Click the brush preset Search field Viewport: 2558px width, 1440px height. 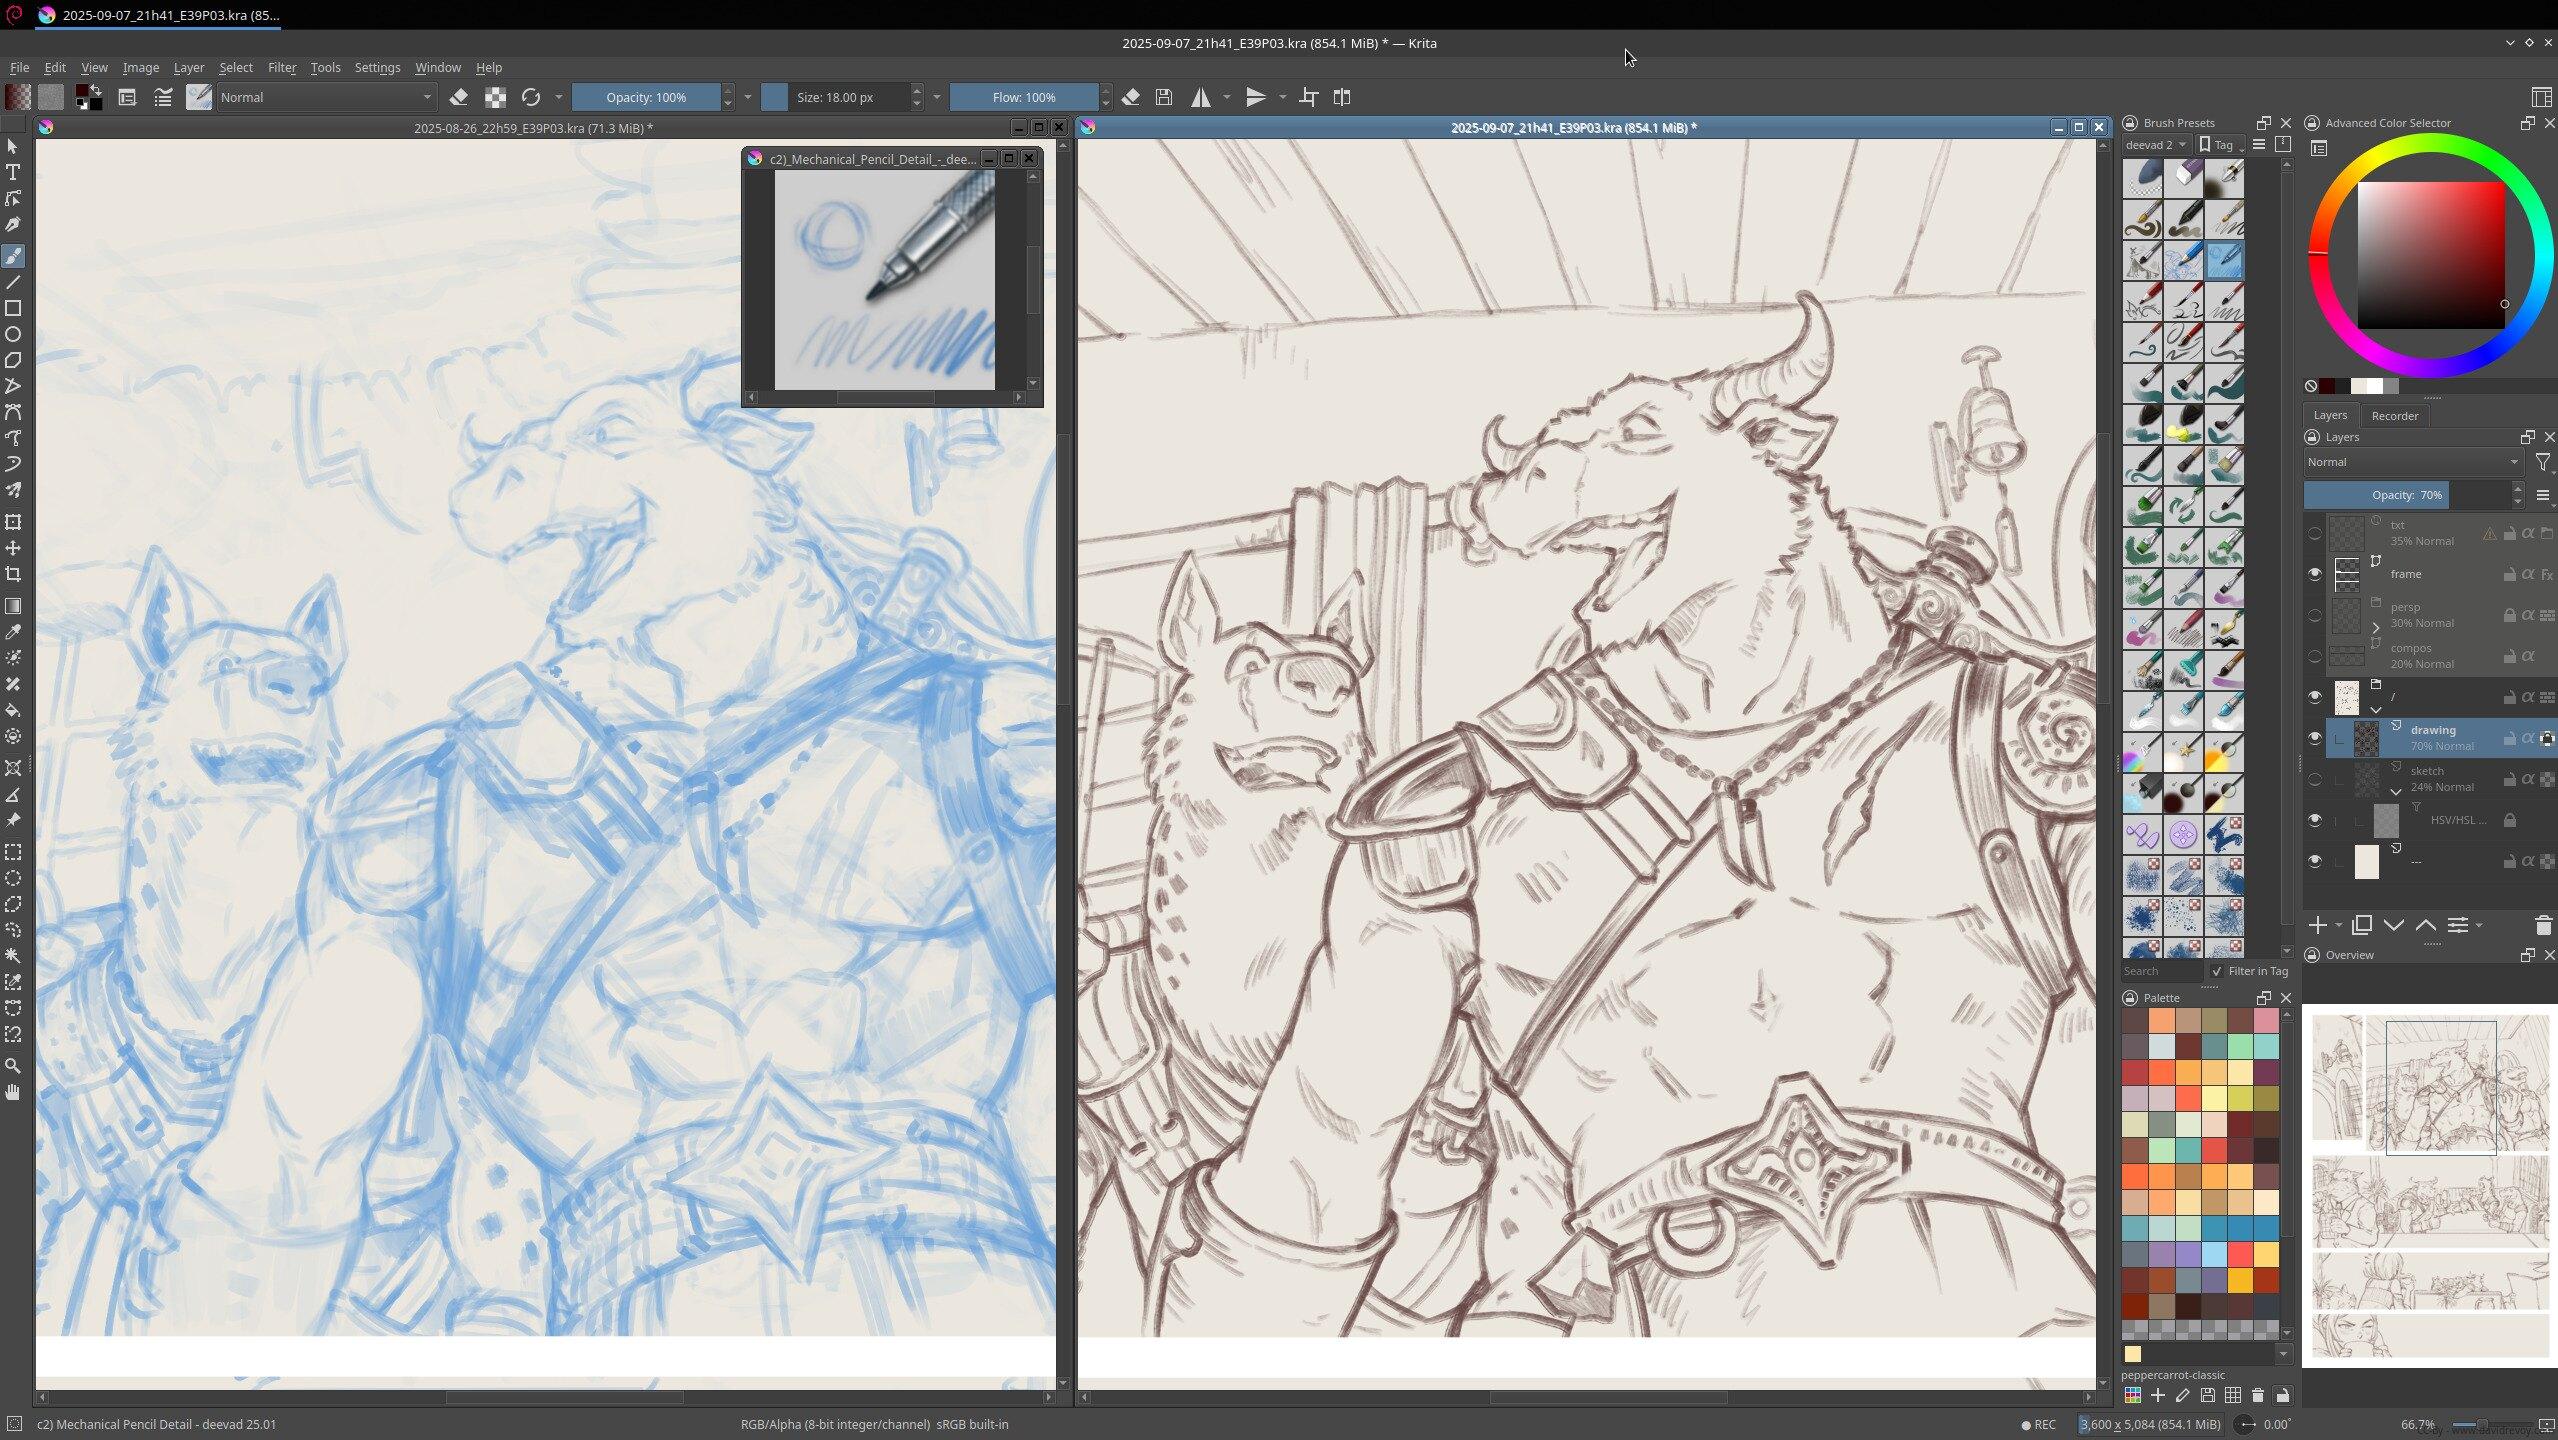(x=2160, y=971)
